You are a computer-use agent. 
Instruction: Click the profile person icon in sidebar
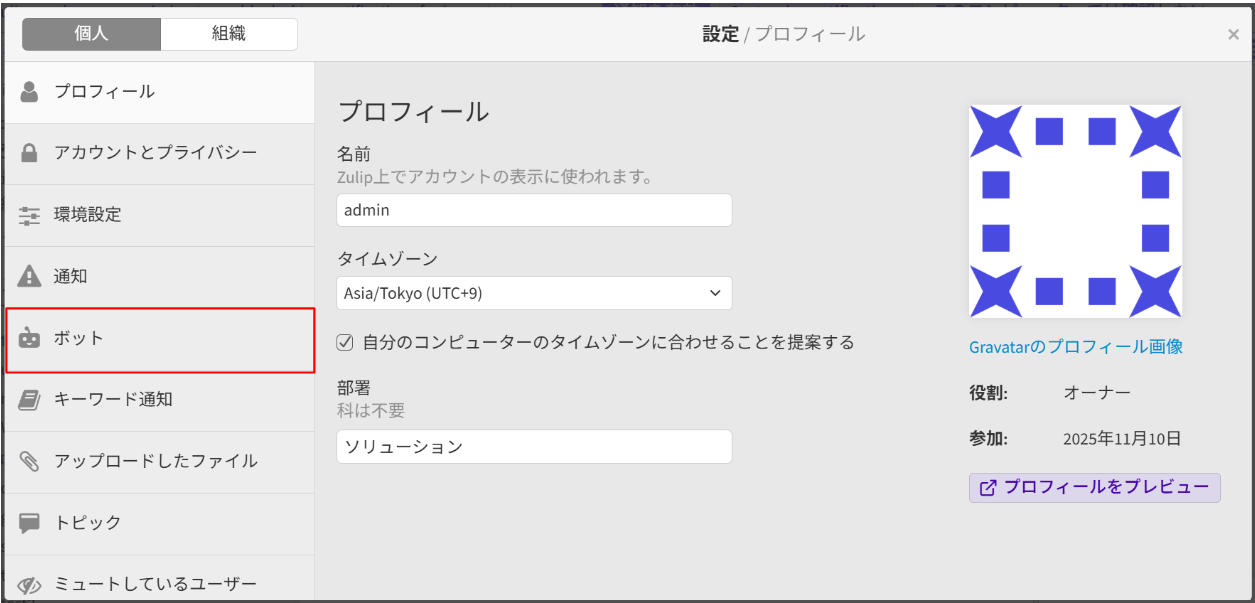tap(30, 92)
